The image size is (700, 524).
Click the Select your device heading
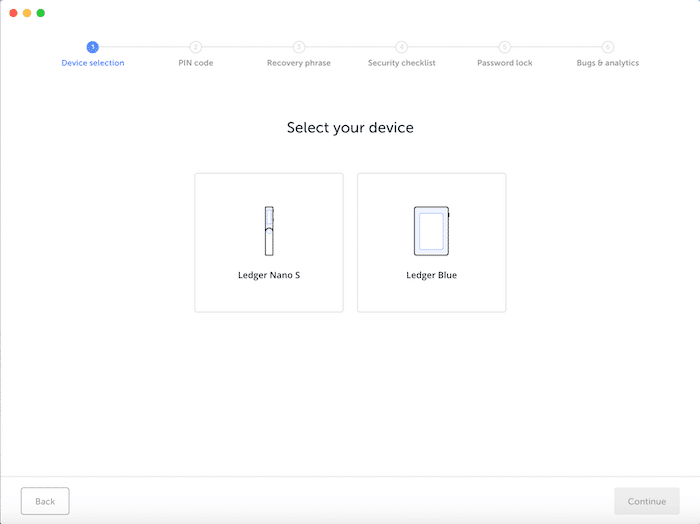[350, 128]
